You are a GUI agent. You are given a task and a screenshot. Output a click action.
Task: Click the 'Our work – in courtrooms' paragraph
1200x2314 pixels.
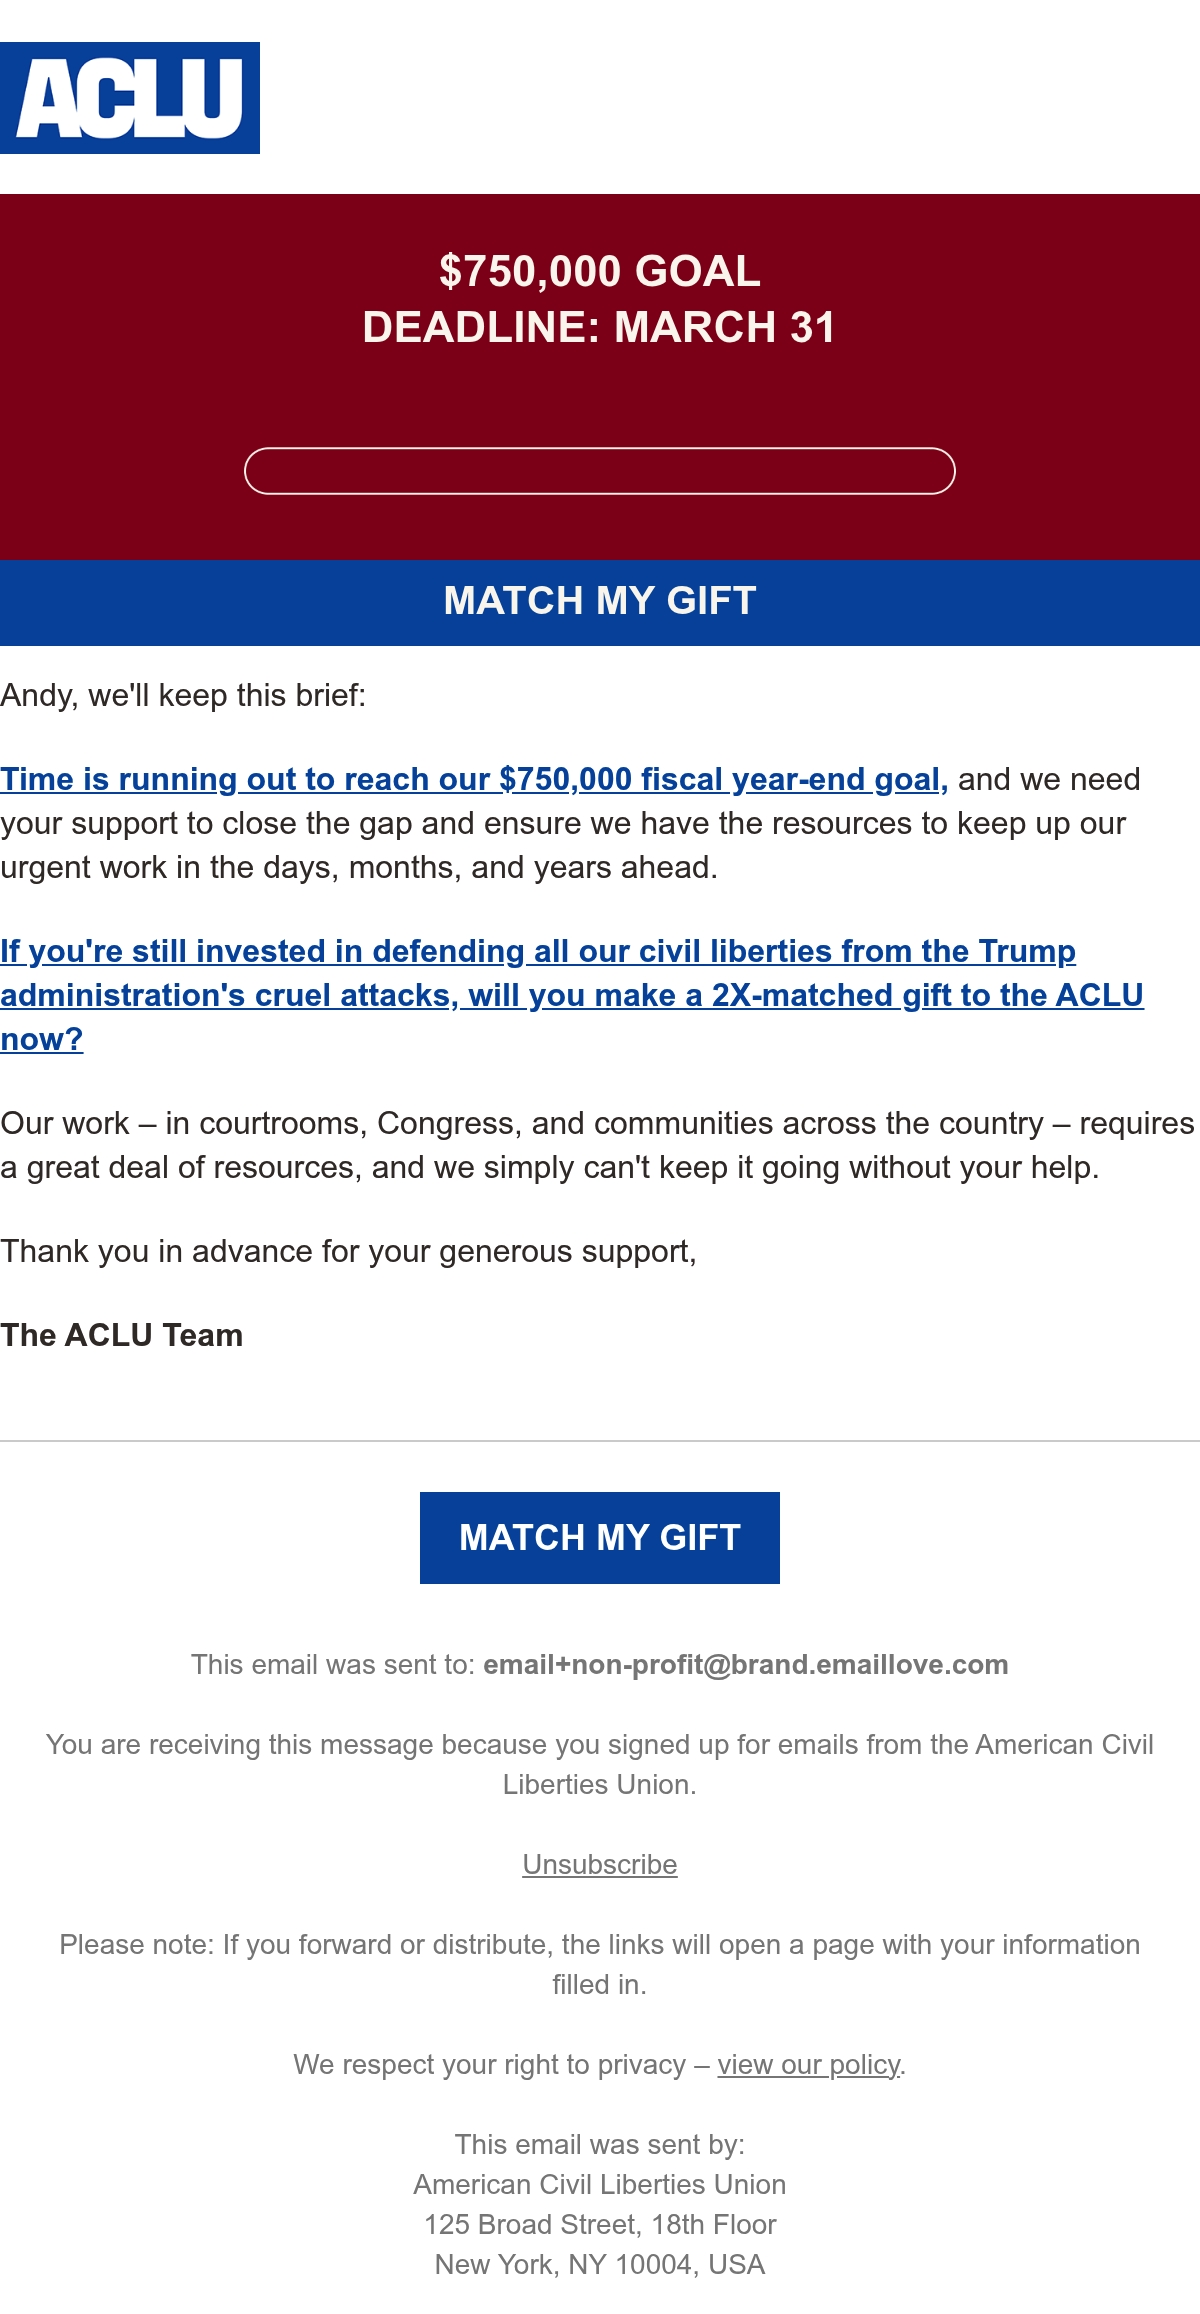tap(598, 1145)
